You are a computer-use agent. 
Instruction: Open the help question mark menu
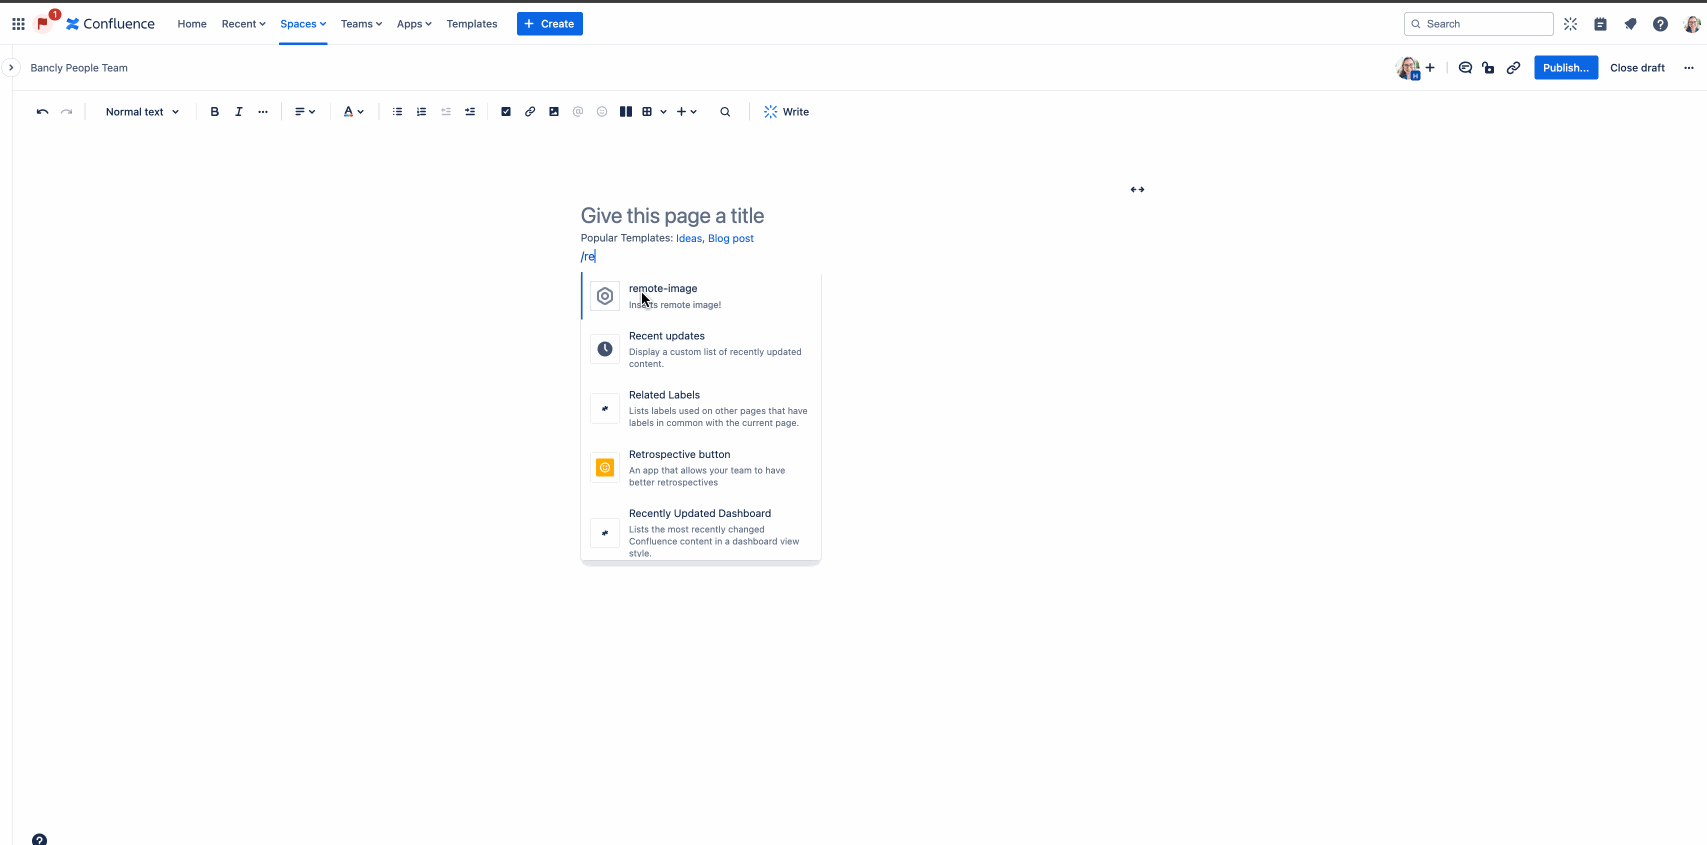1660,24
